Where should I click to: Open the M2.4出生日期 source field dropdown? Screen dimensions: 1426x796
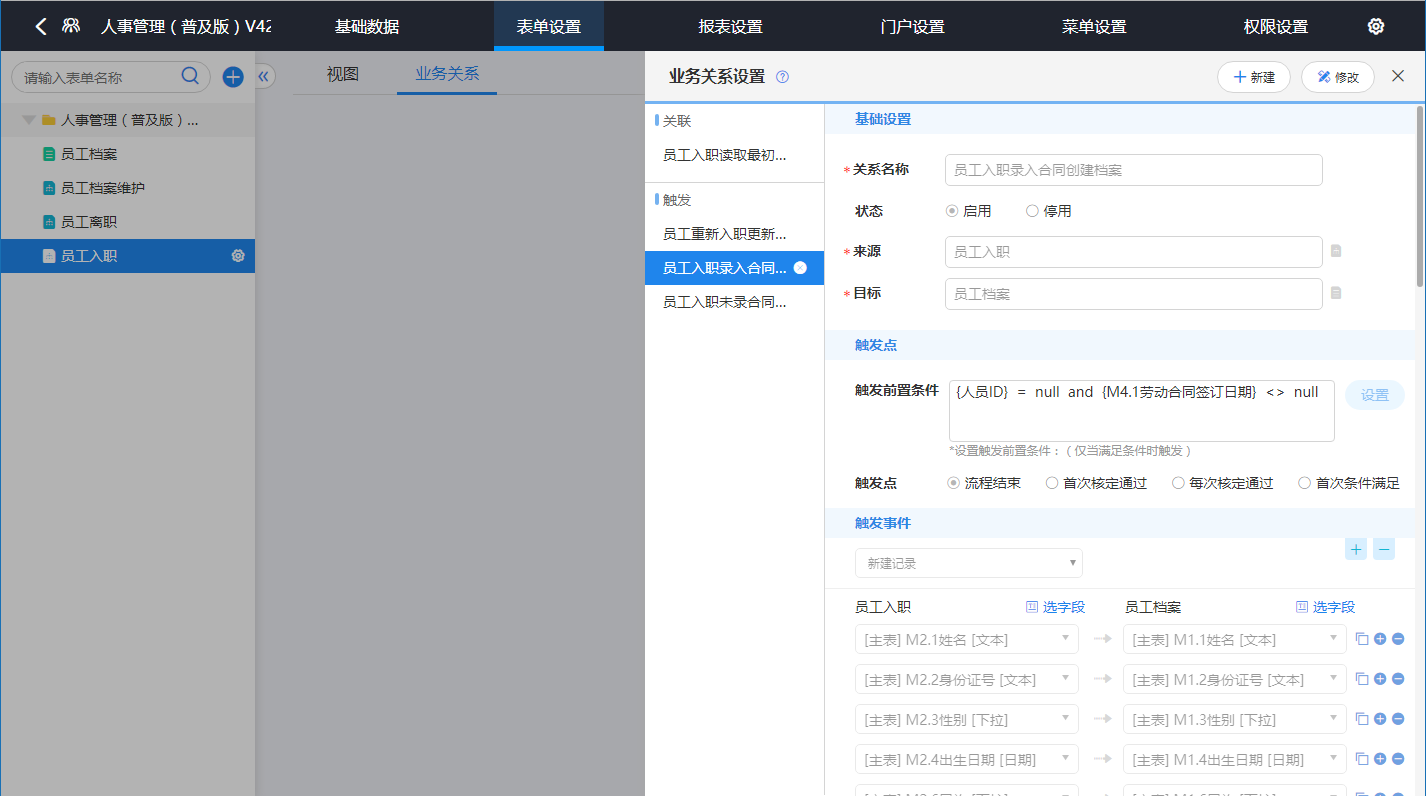tap(966, 759)
